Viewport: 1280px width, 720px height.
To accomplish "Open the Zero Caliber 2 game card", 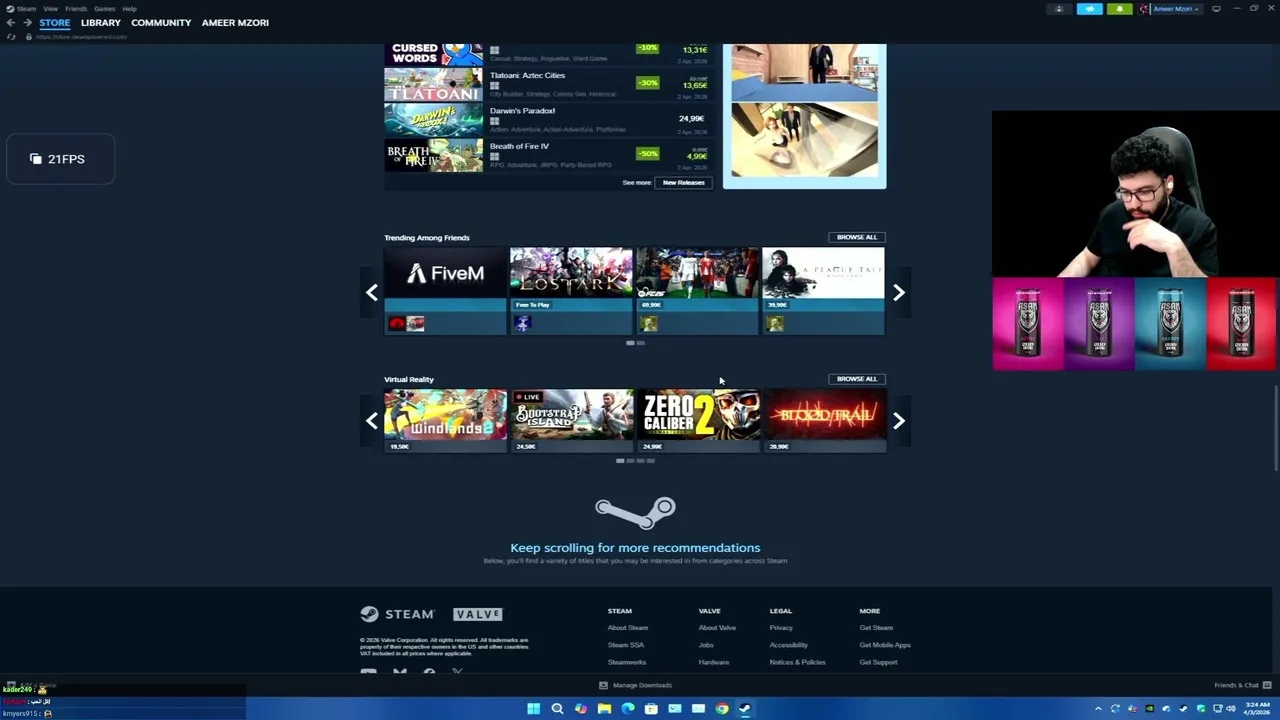I will [697, 421].
